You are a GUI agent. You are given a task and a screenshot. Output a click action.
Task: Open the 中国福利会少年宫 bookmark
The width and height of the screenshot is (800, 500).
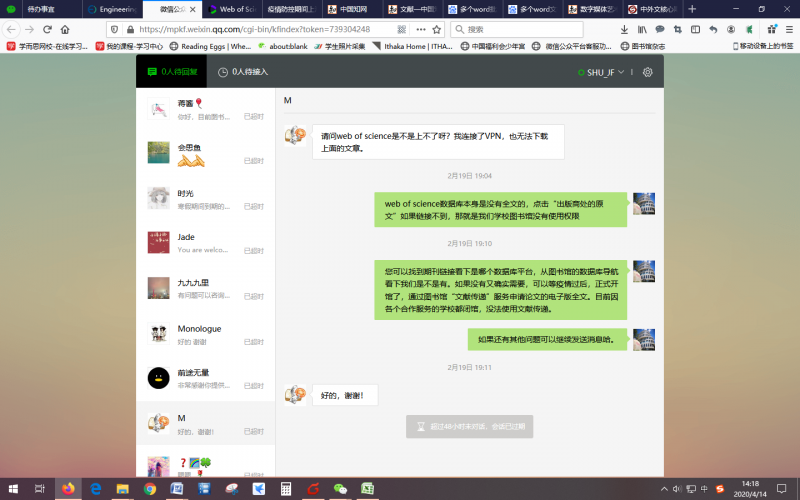pyautogui.click(x=493, y=46)
